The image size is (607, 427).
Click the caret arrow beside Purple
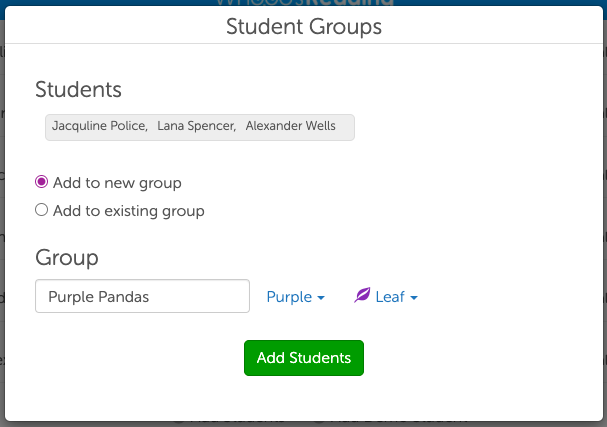tap(321, 298)
